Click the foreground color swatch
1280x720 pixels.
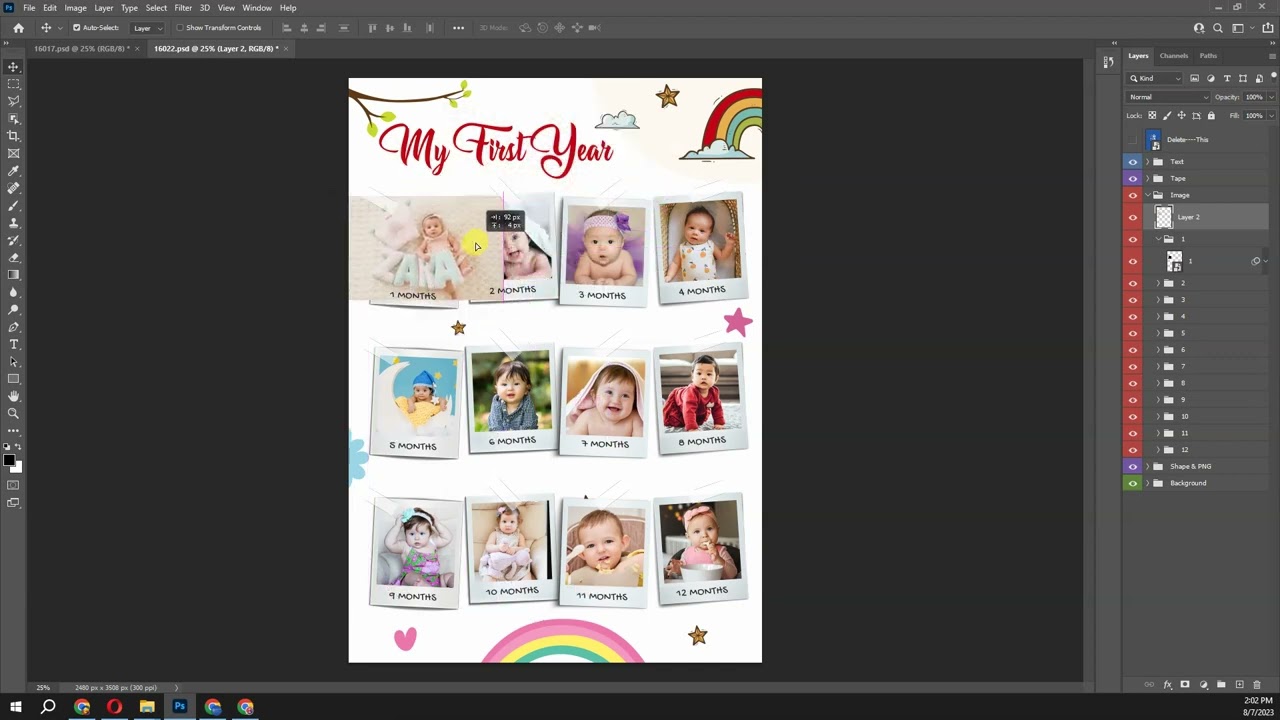[x=9, y=460]
